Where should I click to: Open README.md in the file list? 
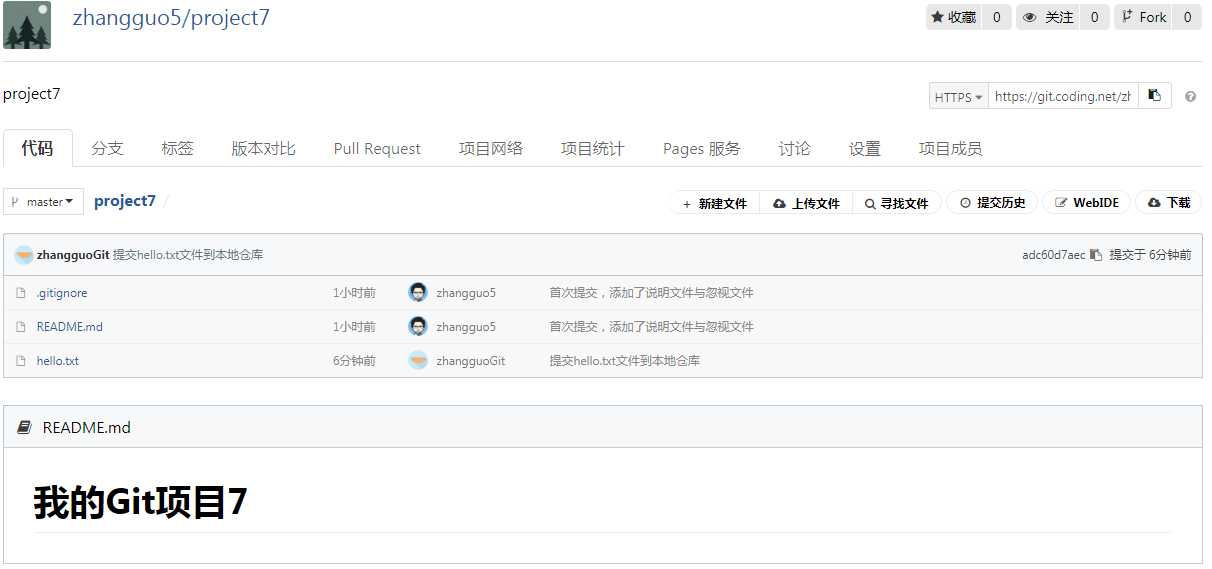70,327
